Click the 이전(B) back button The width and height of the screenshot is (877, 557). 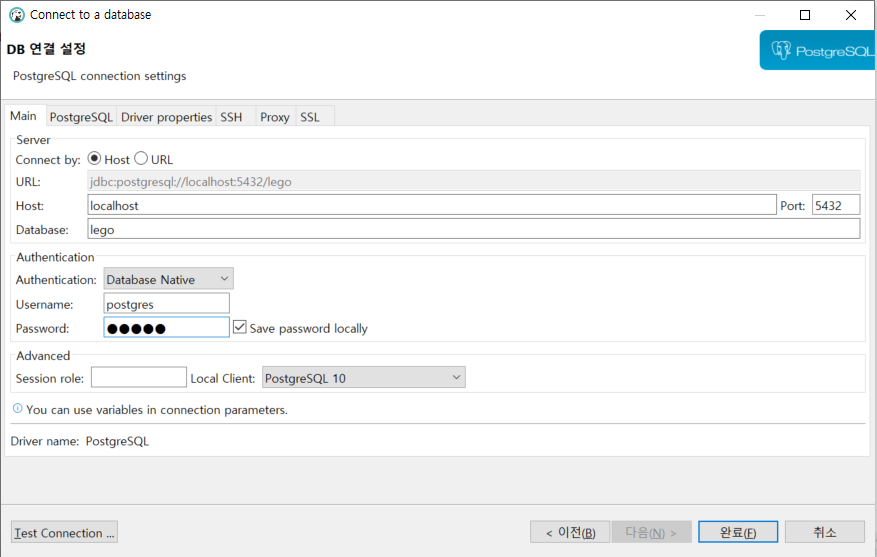click(570, 532)
